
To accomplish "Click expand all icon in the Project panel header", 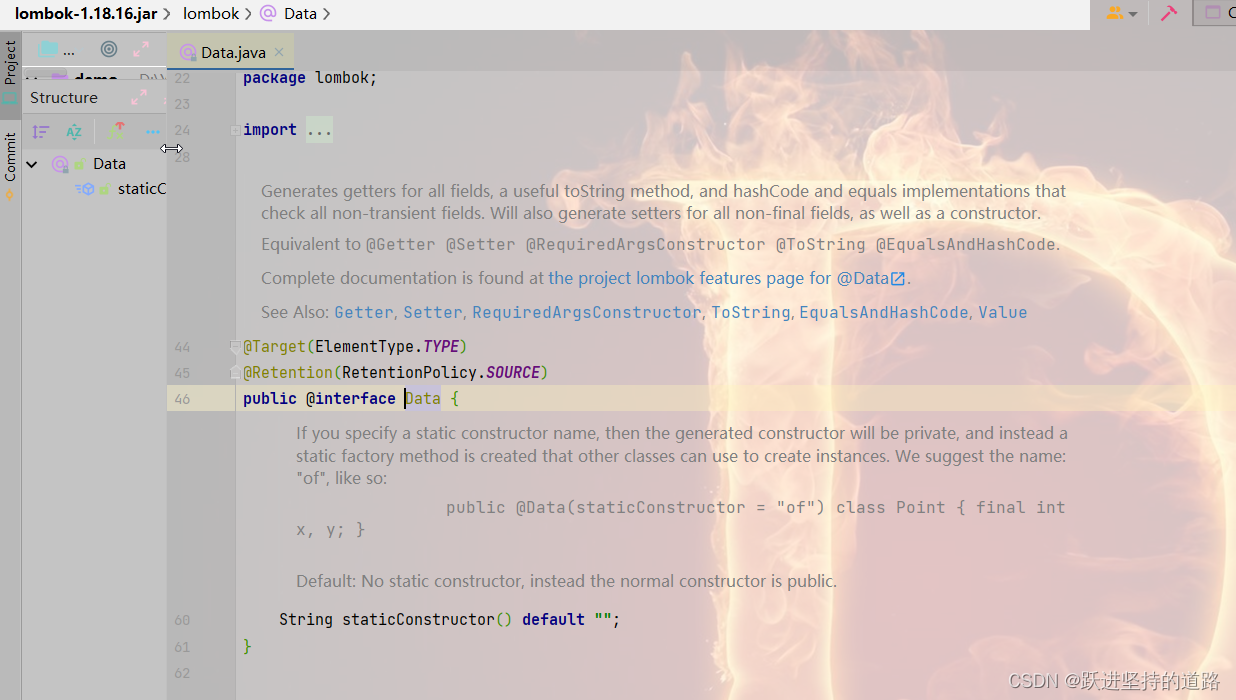I will pos(140,49).
